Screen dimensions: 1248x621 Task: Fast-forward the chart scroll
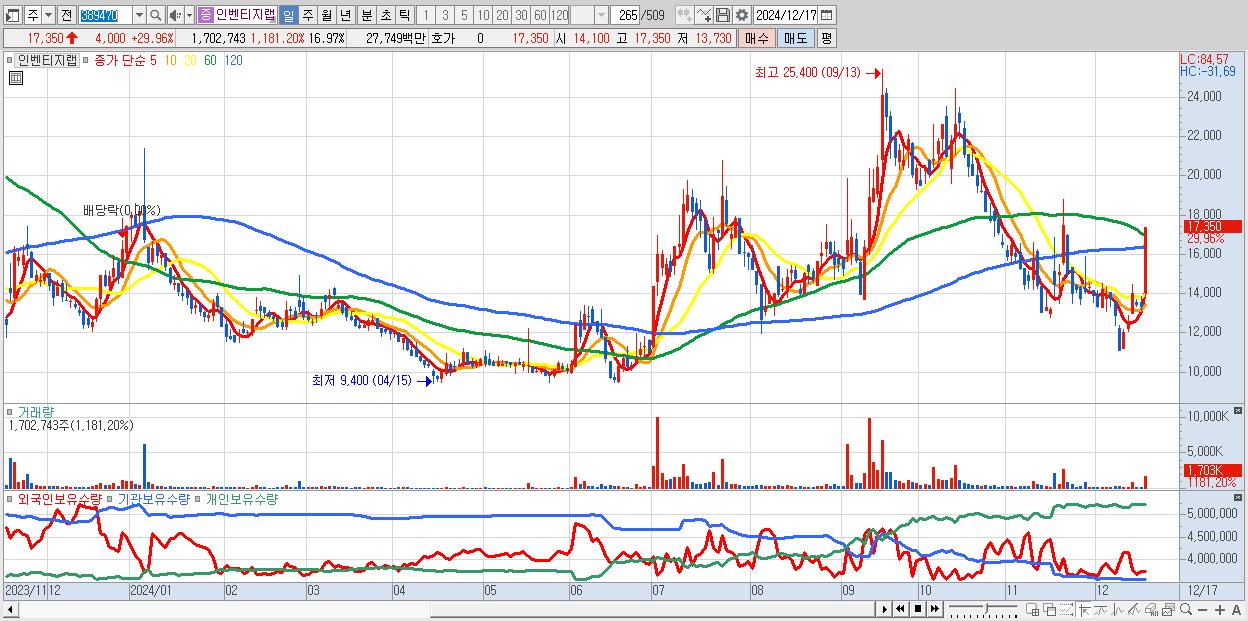click(934, 609)
